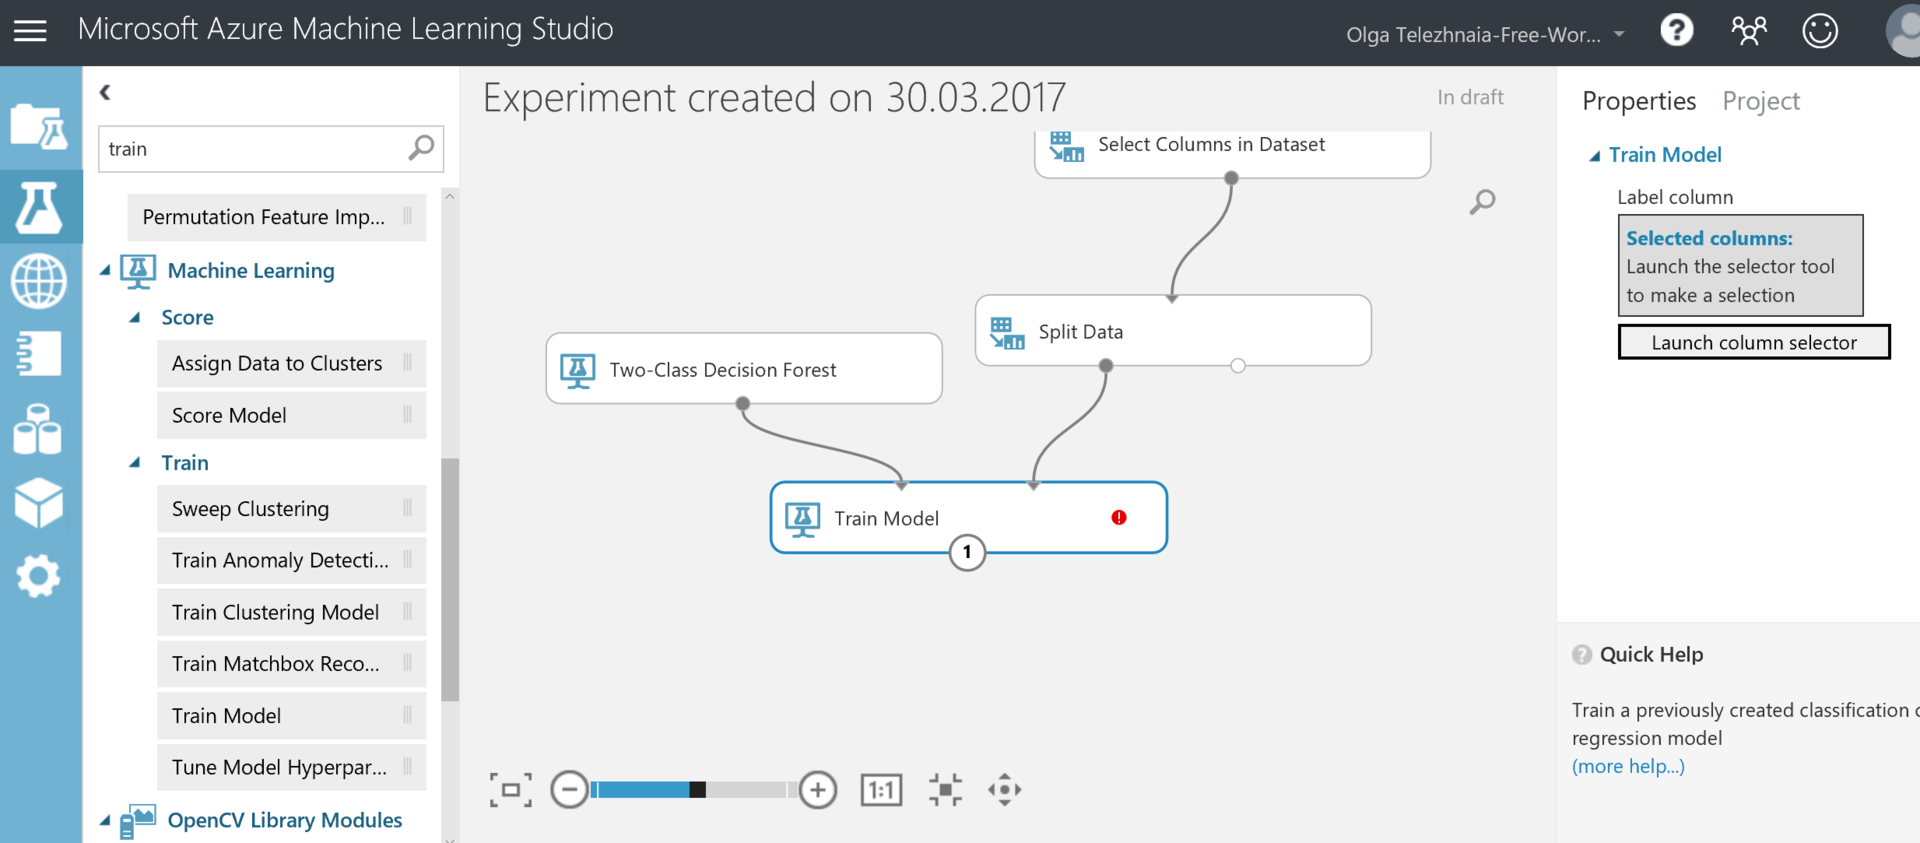The image size is (1920, 843).
Task: Open the Settings gear sidebar icon
Action: pyautogui.click(x=39, y=576)
